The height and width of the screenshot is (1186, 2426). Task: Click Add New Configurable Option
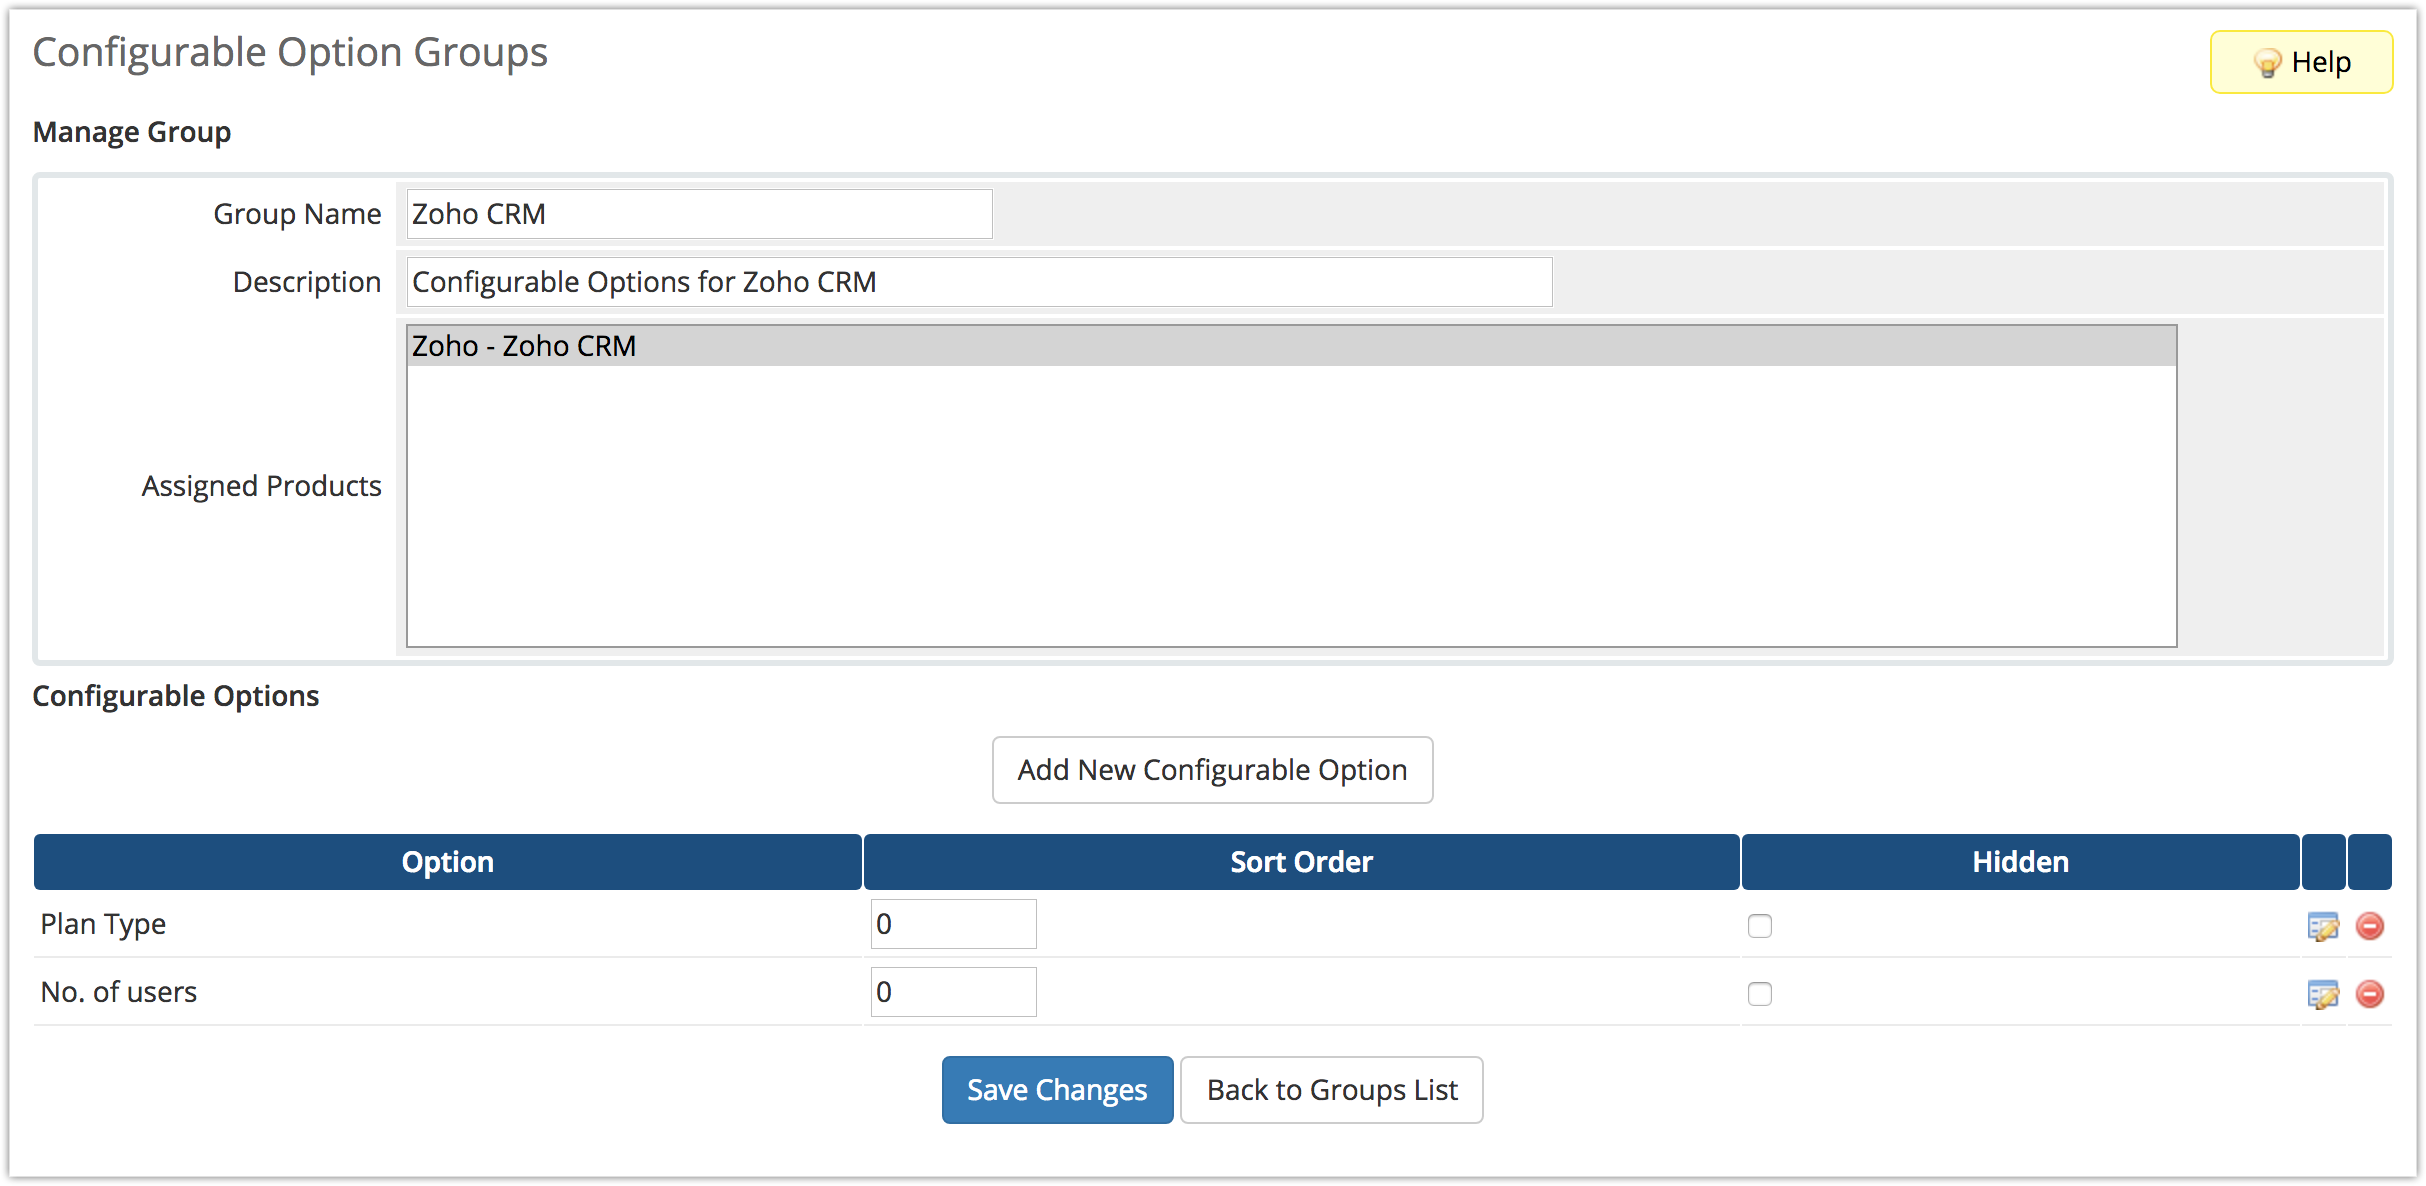click(x=1212, y=770)
